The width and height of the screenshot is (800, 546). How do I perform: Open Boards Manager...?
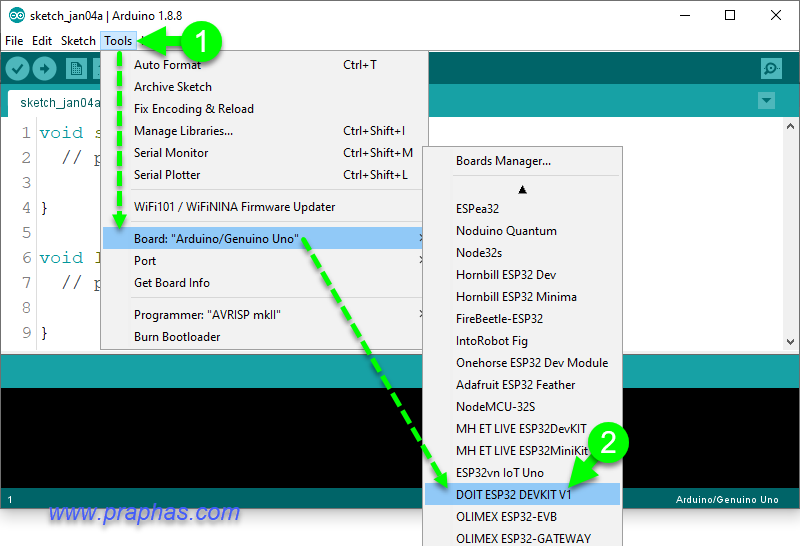(522, 161)
